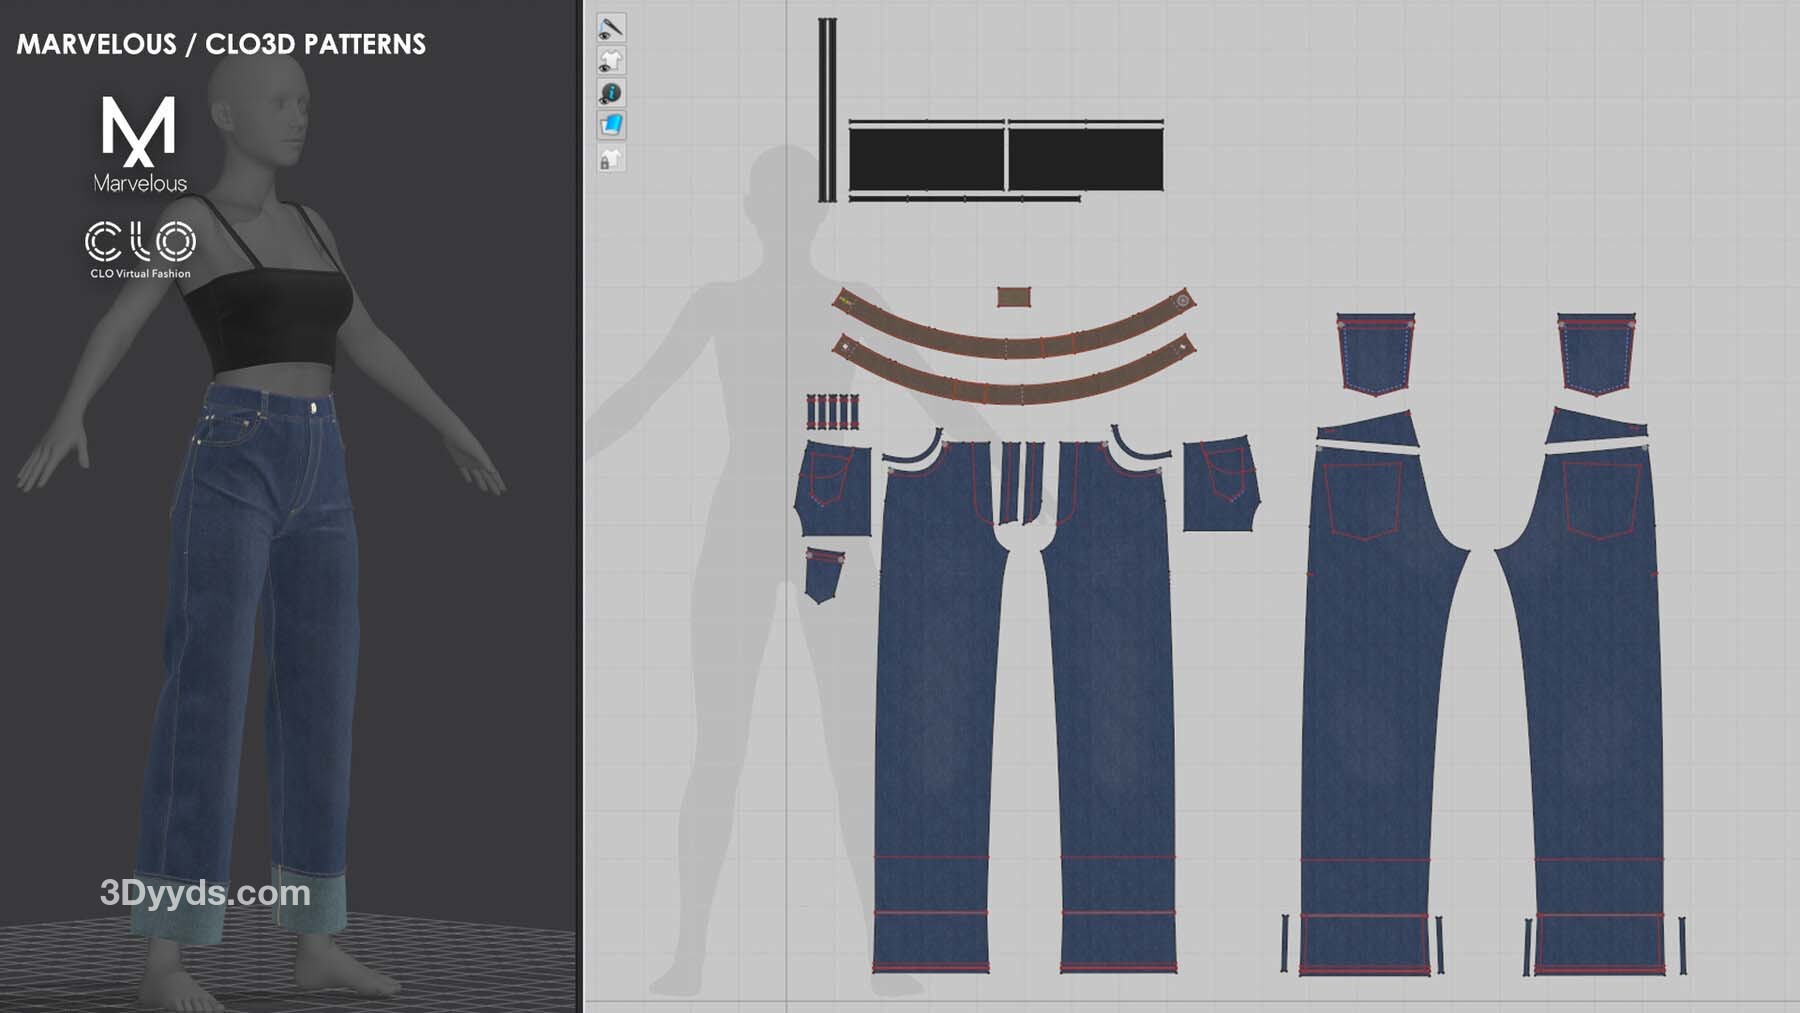
Task: Click the blue fabric texture surface icon
Action: coord(611,125)
